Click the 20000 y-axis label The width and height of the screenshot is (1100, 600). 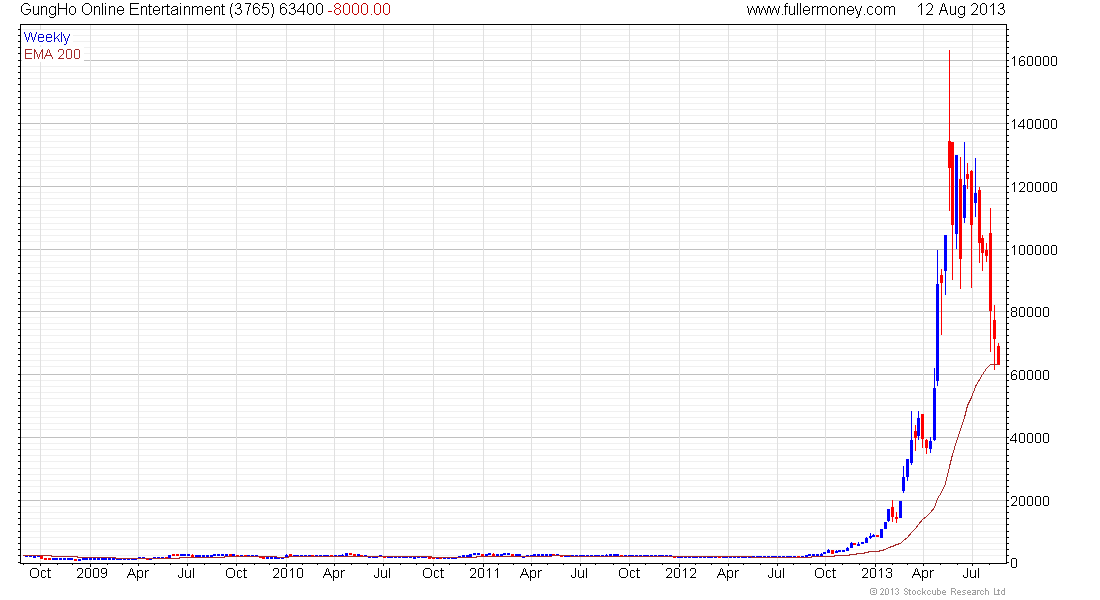(1030, 502)
